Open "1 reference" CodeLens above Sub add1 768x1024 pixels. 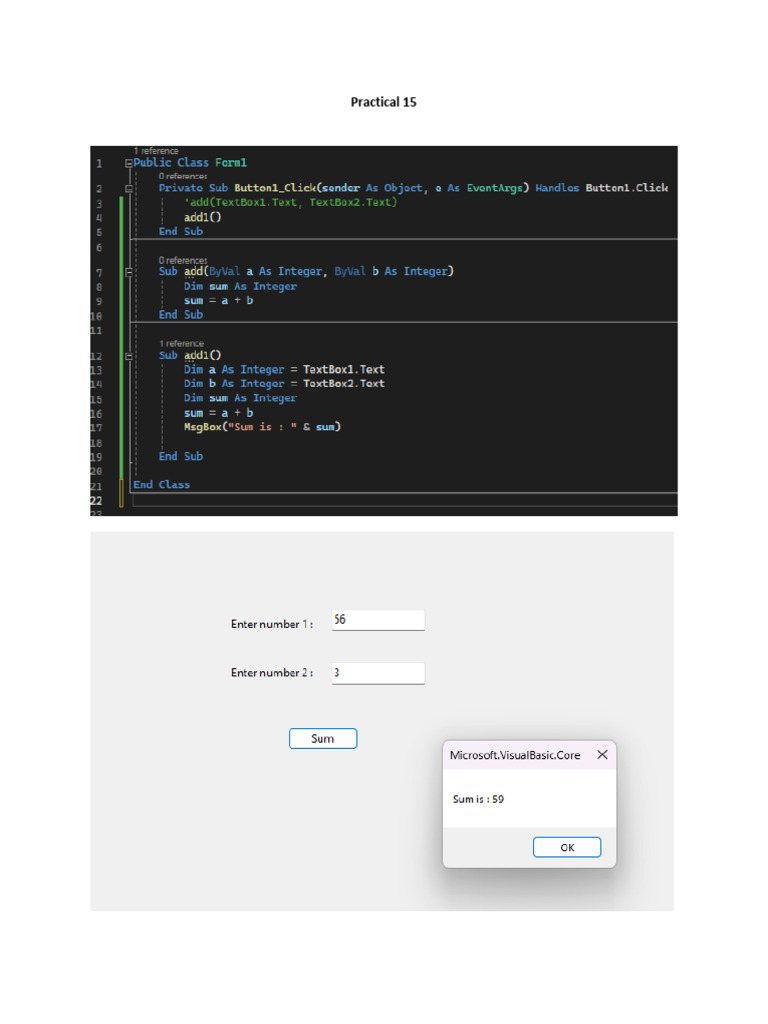tap(181, 344)
